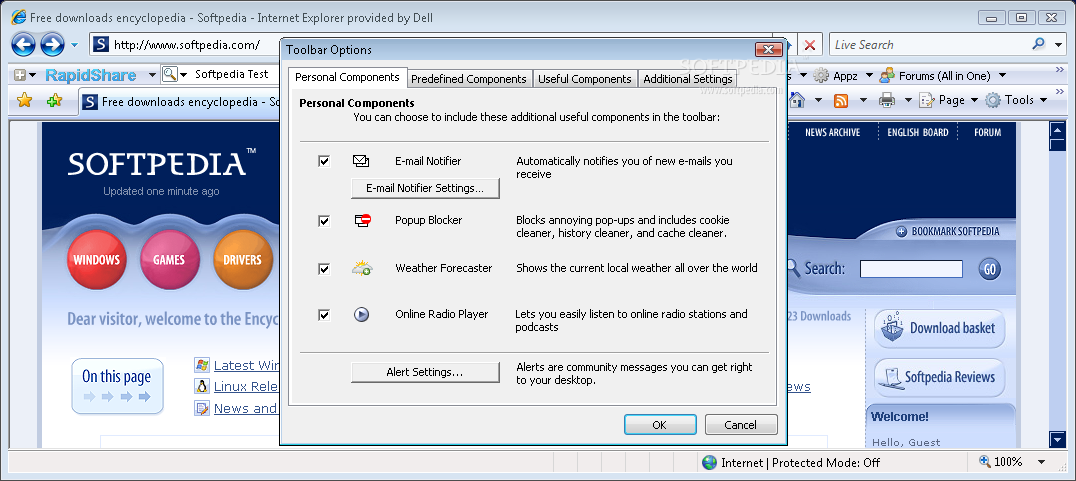Click the Live Search magnifier icon
Screen dimensions: 1076x481
pyautogui.click(x=1038, y=45)
